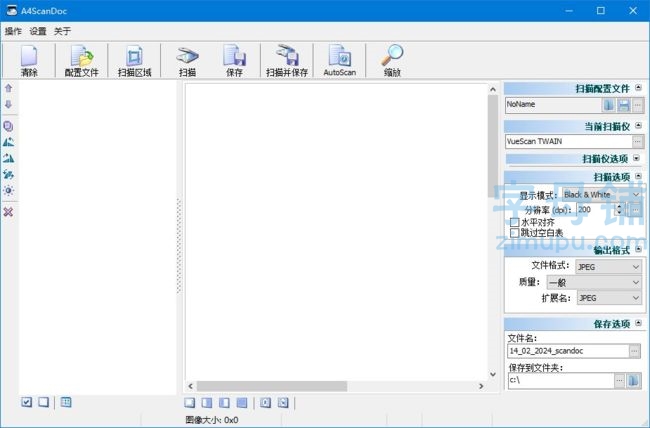This screenshot has width=650, height=428.
Task: Click the flip horizontal icon in left sidebar
Action: click(8, 142)
